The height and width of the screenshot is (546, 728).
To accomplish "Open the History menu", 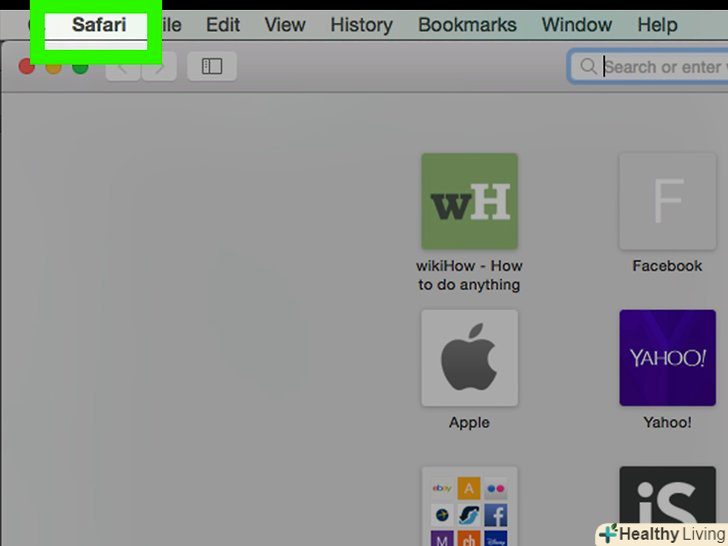I will [361, 25].
